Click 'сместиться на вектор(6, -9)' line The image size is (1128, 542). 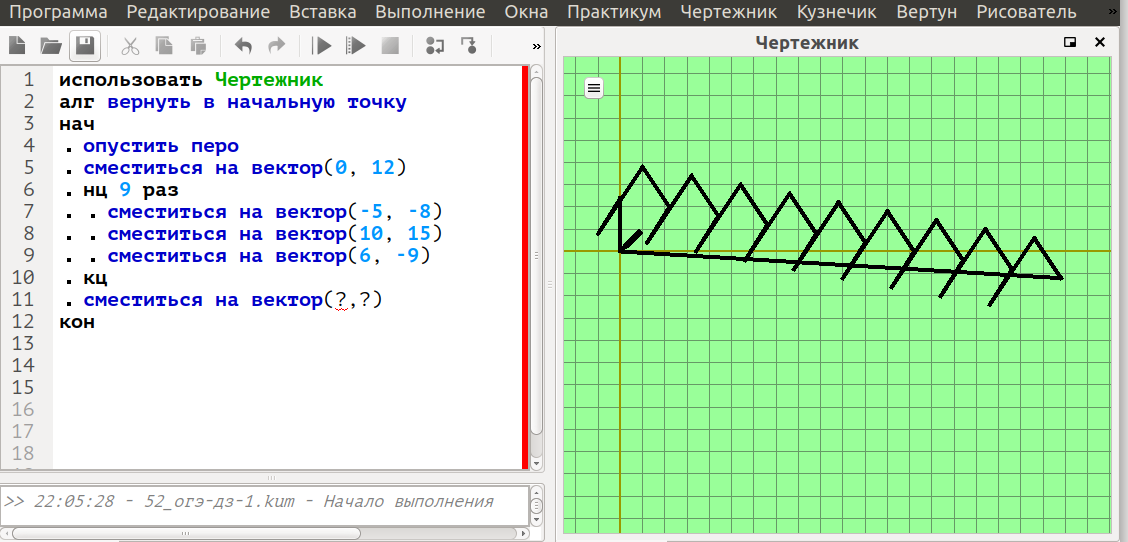[x=269, y=257]
